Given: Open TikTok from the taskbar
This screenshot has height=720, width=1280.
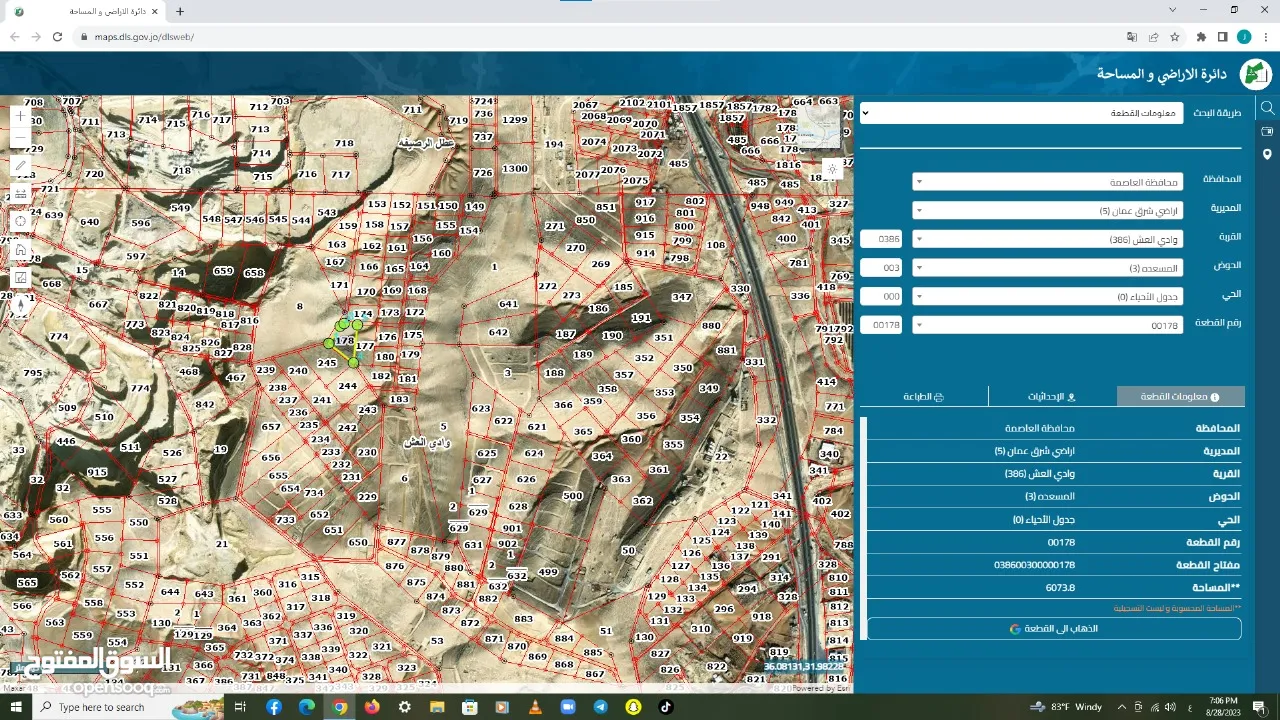Looking at the screenshot, I should coord(665,707).
